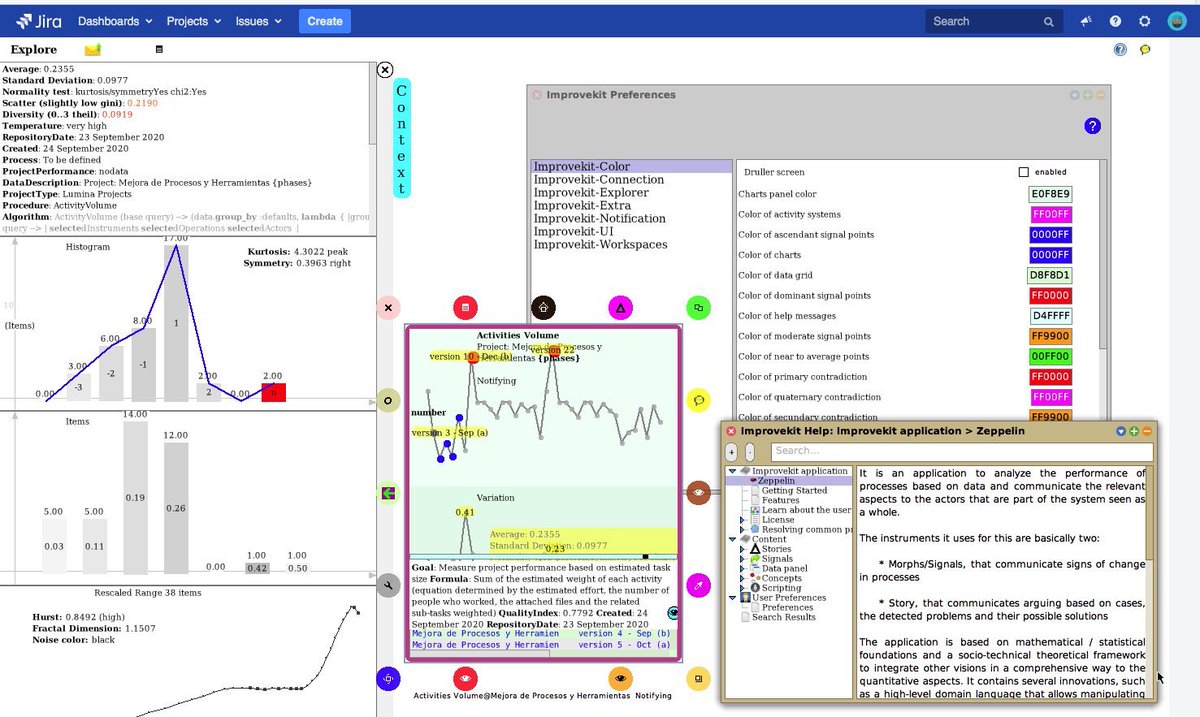Click the gray wrench circle button
1200x717 pixels.
click(388, 586)
